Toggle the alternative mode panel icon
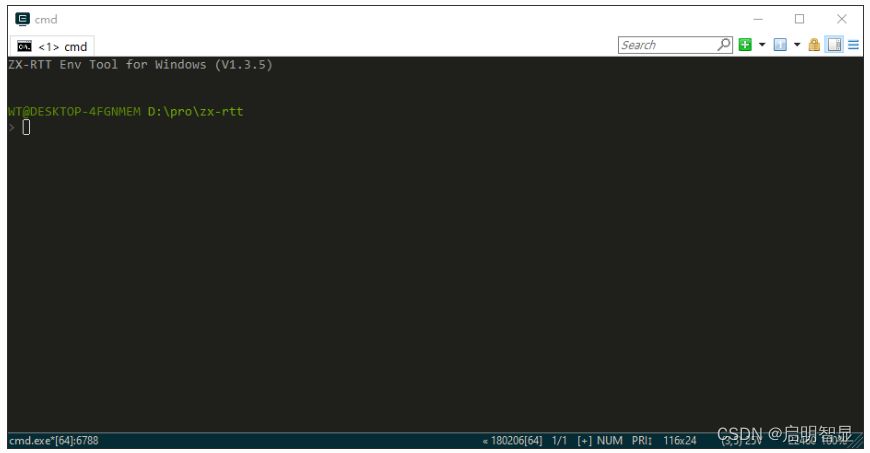This screenshot has height=453, width=870. point(834,45)
